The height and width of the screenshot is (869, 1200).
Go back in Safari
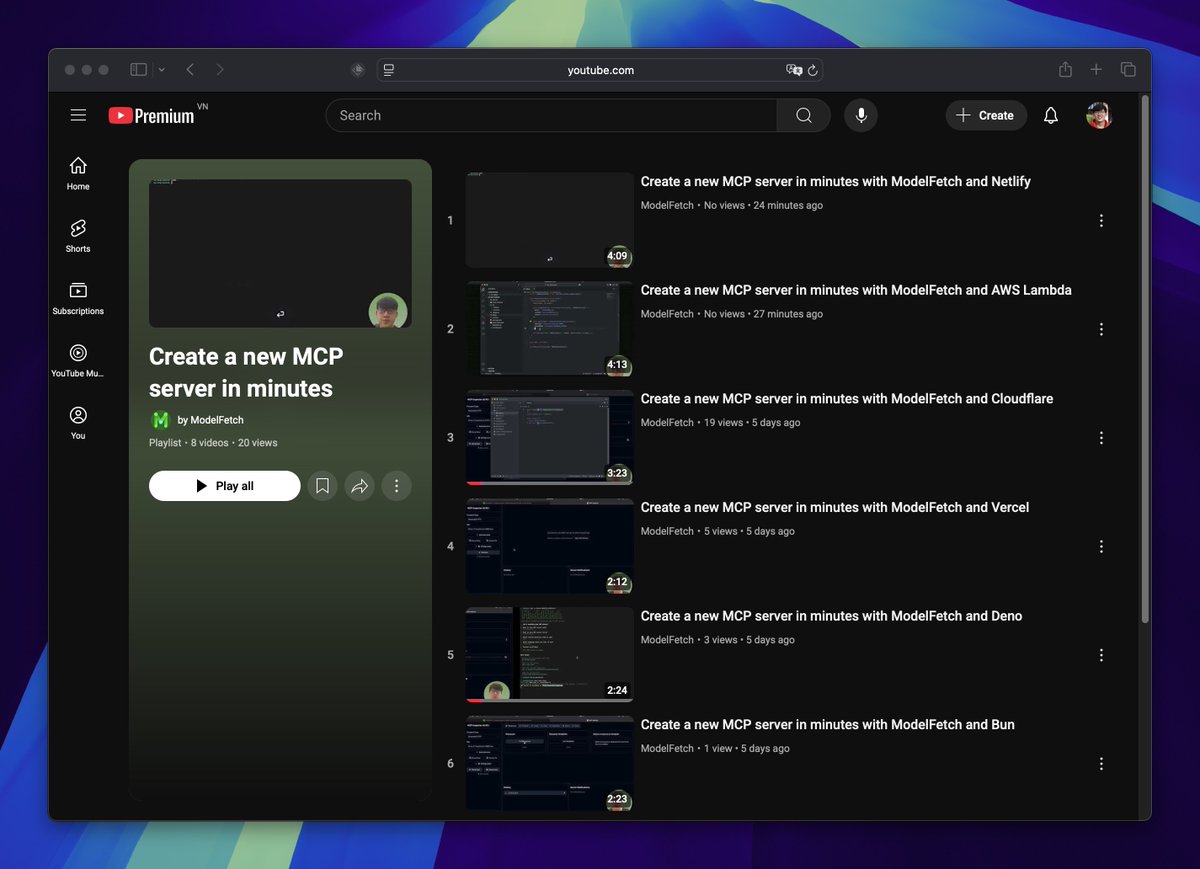point(190,70)
